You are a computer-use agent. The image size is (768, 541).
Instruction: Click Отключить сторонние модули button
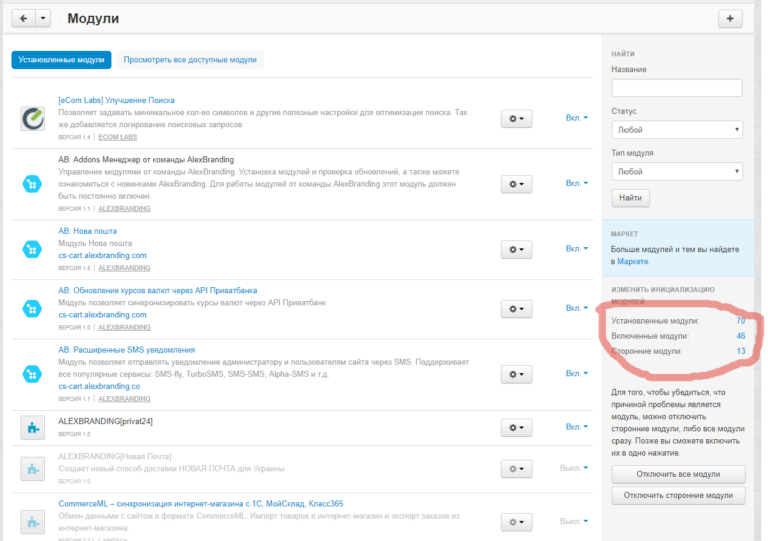[x=678, y=495]
